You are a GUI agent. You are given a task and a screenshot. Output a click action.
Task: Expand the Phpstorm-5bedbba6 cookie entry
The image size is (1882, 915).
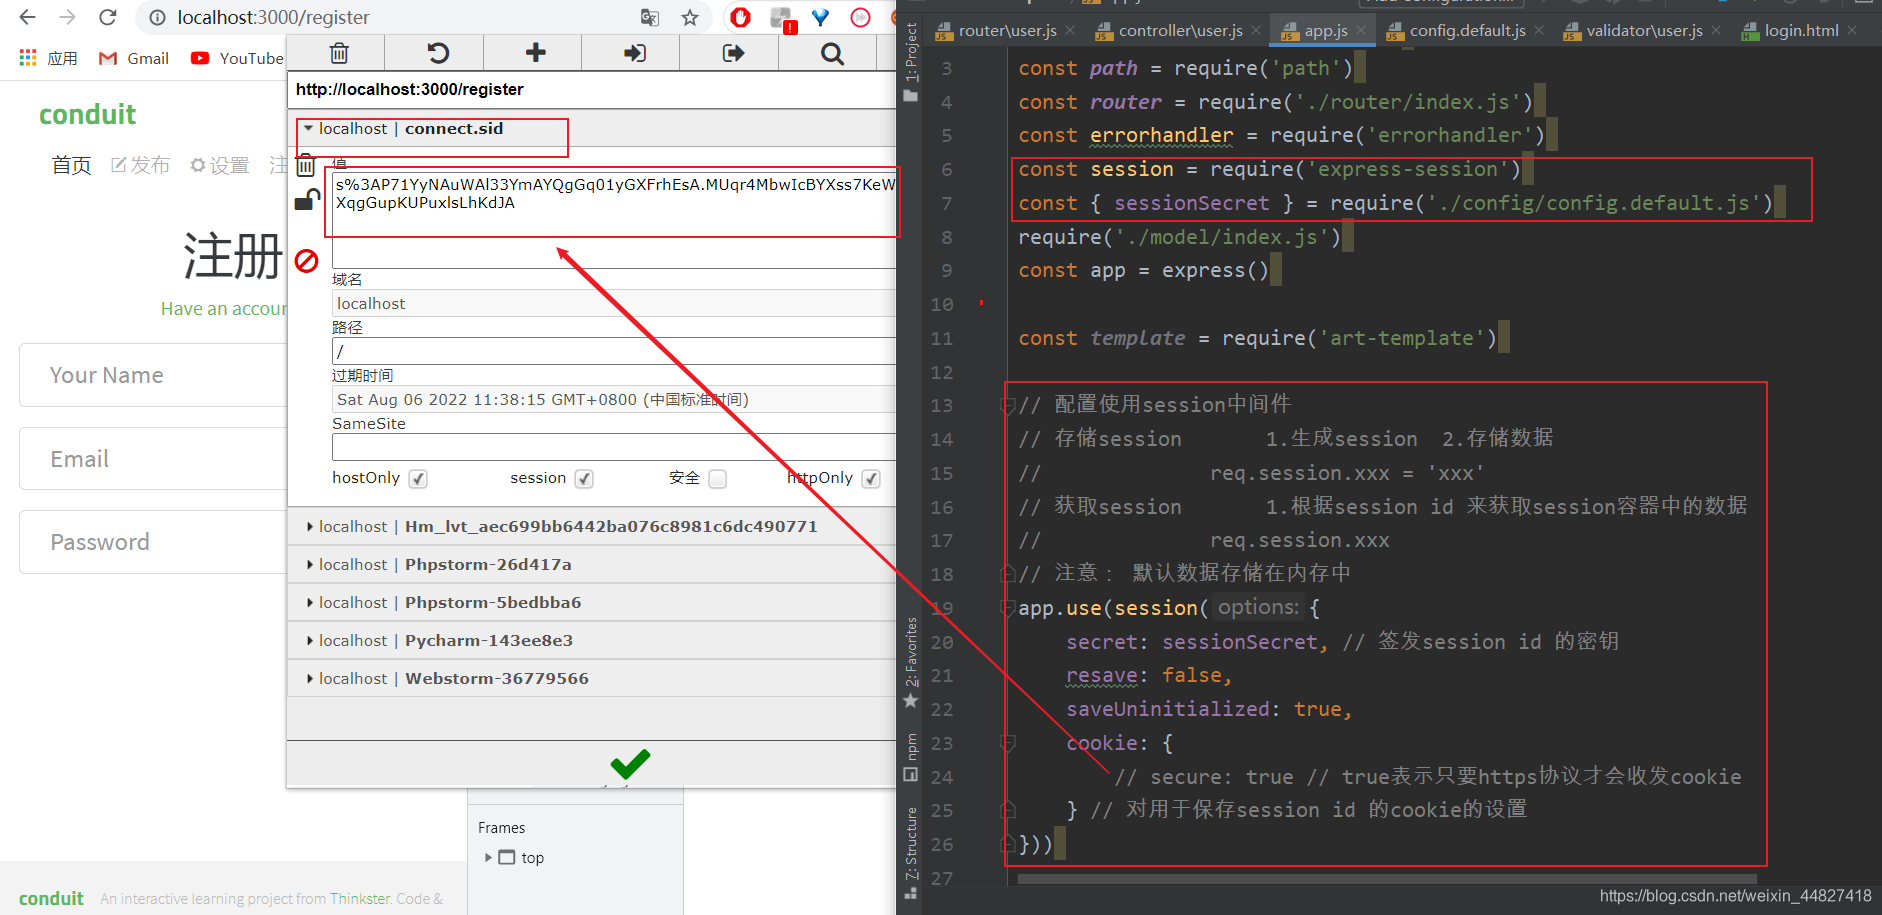point(309,602)
